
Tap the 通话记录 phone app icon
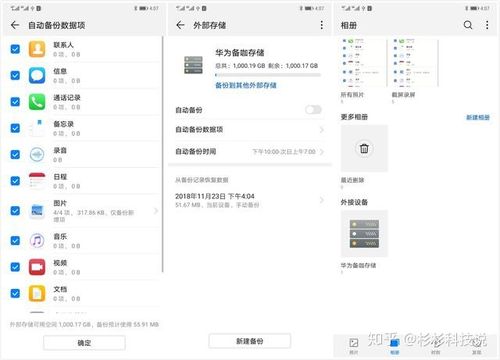click(x=37, y=102)
